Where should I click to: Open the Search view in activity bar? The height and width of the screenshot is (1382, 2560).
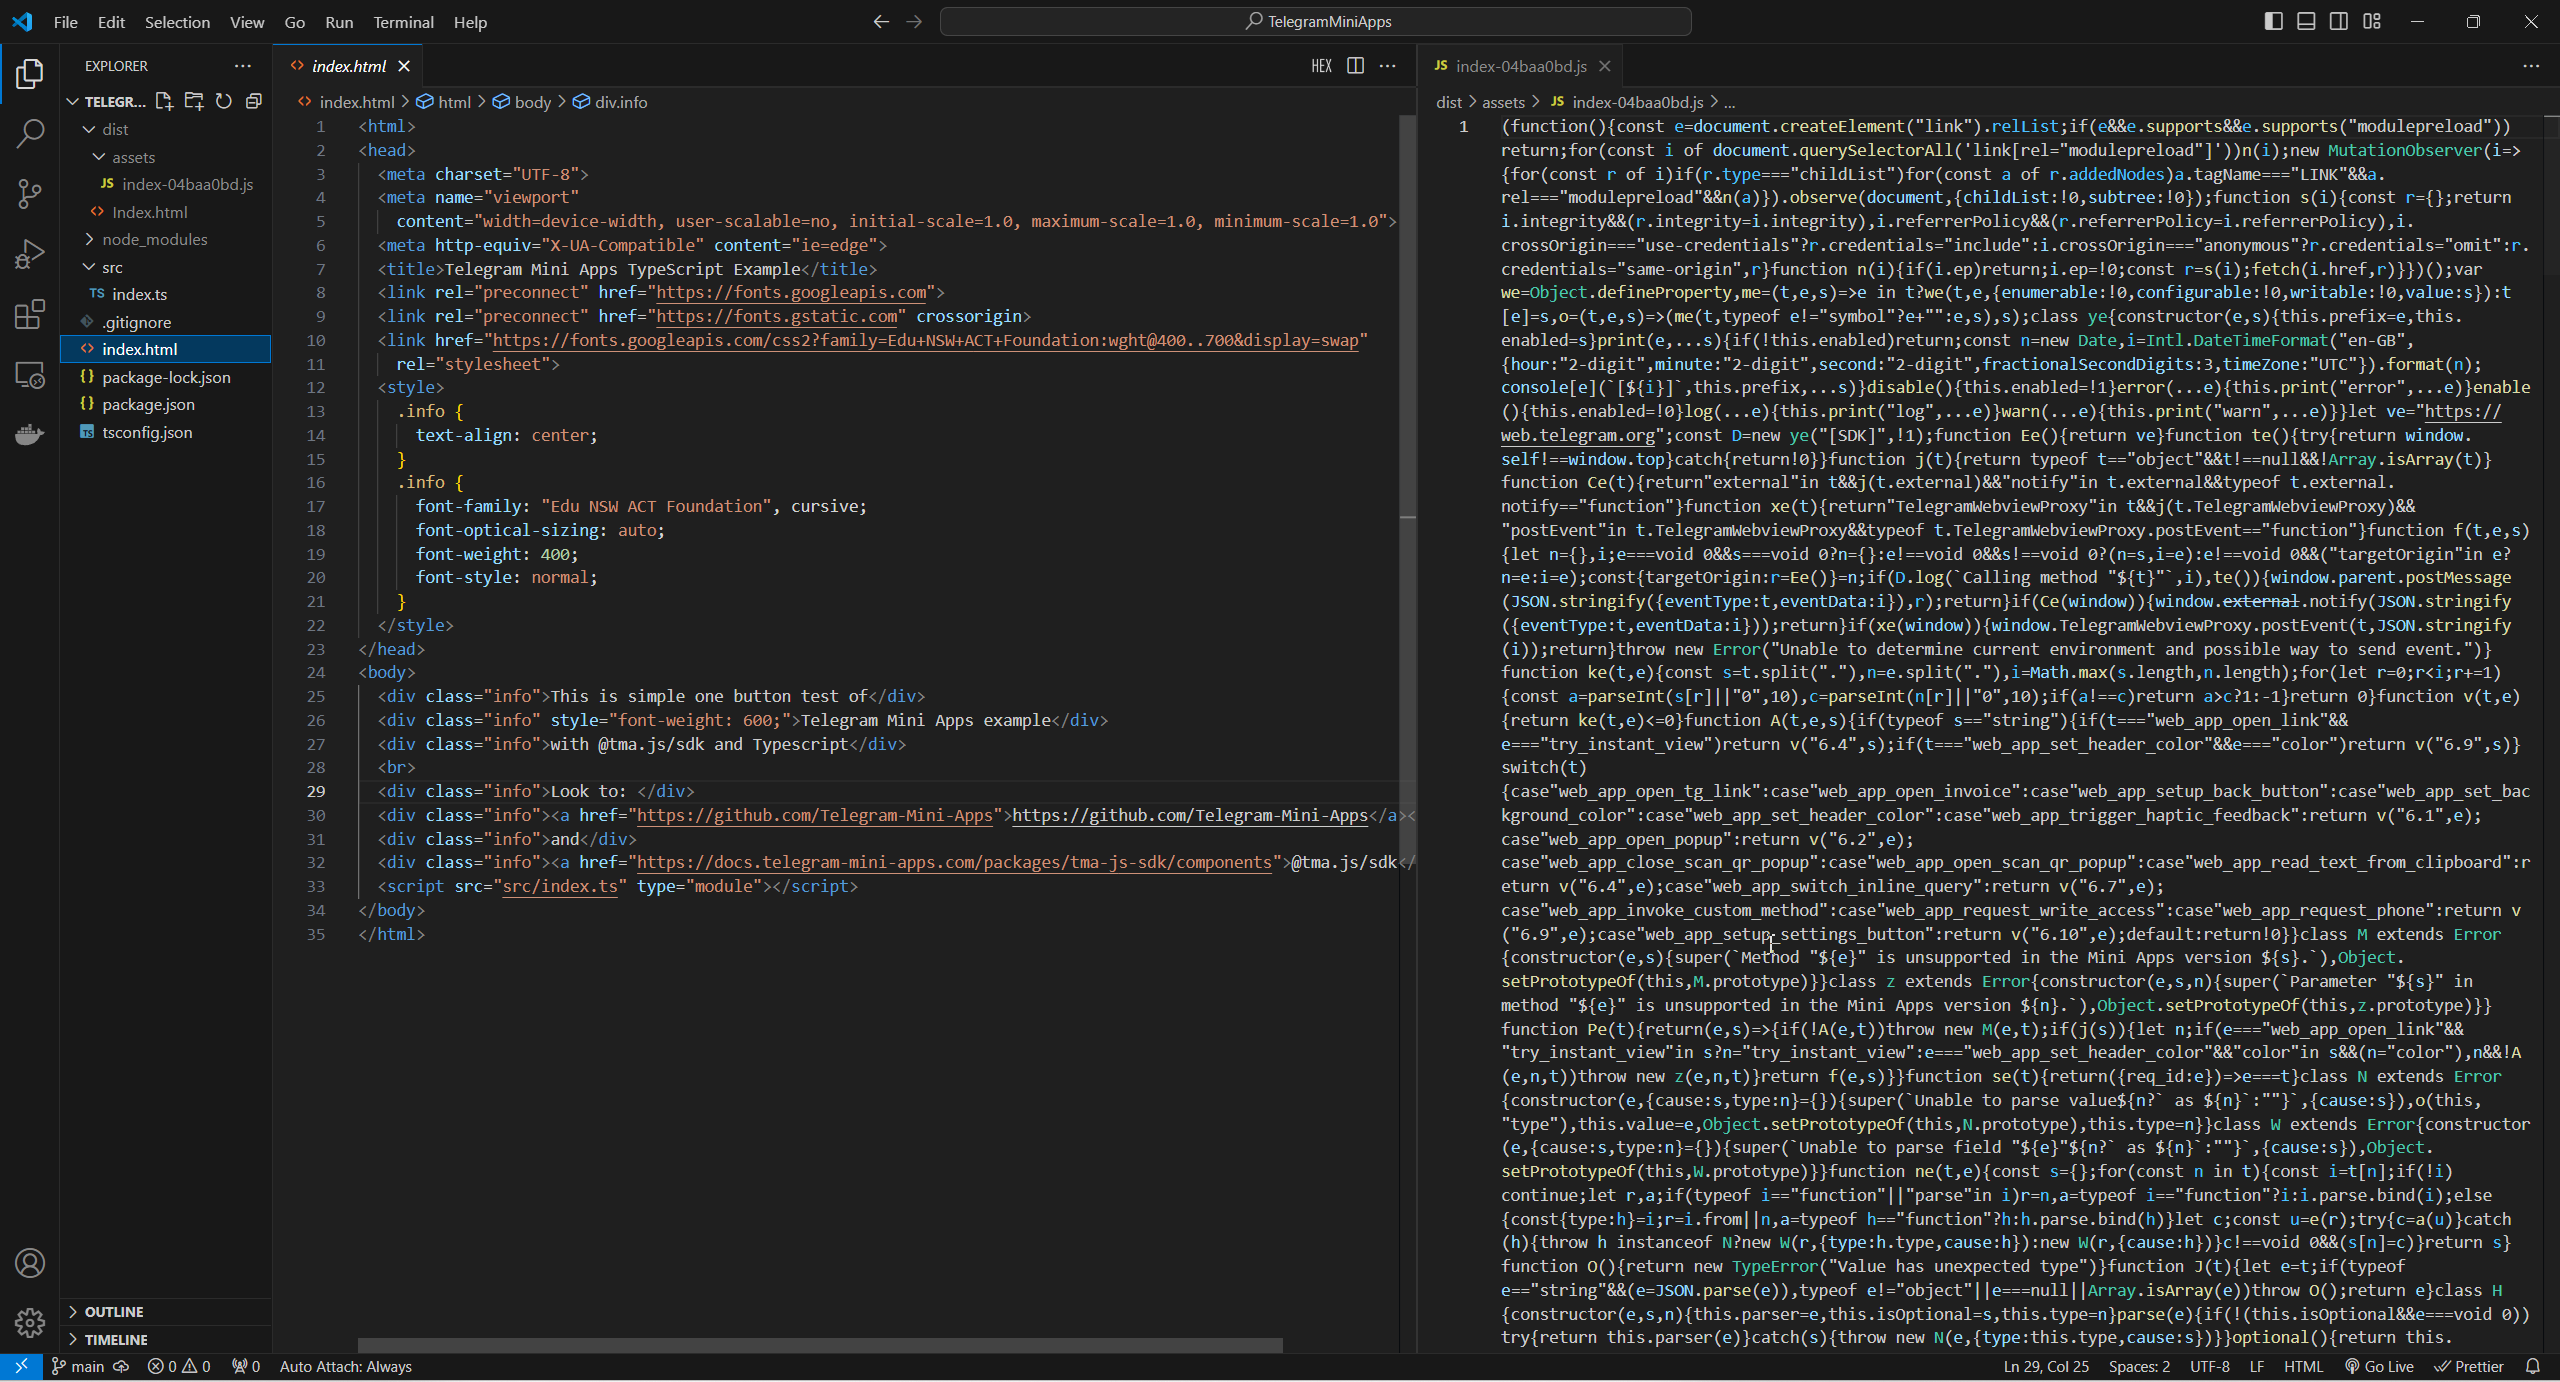point(30,133)
